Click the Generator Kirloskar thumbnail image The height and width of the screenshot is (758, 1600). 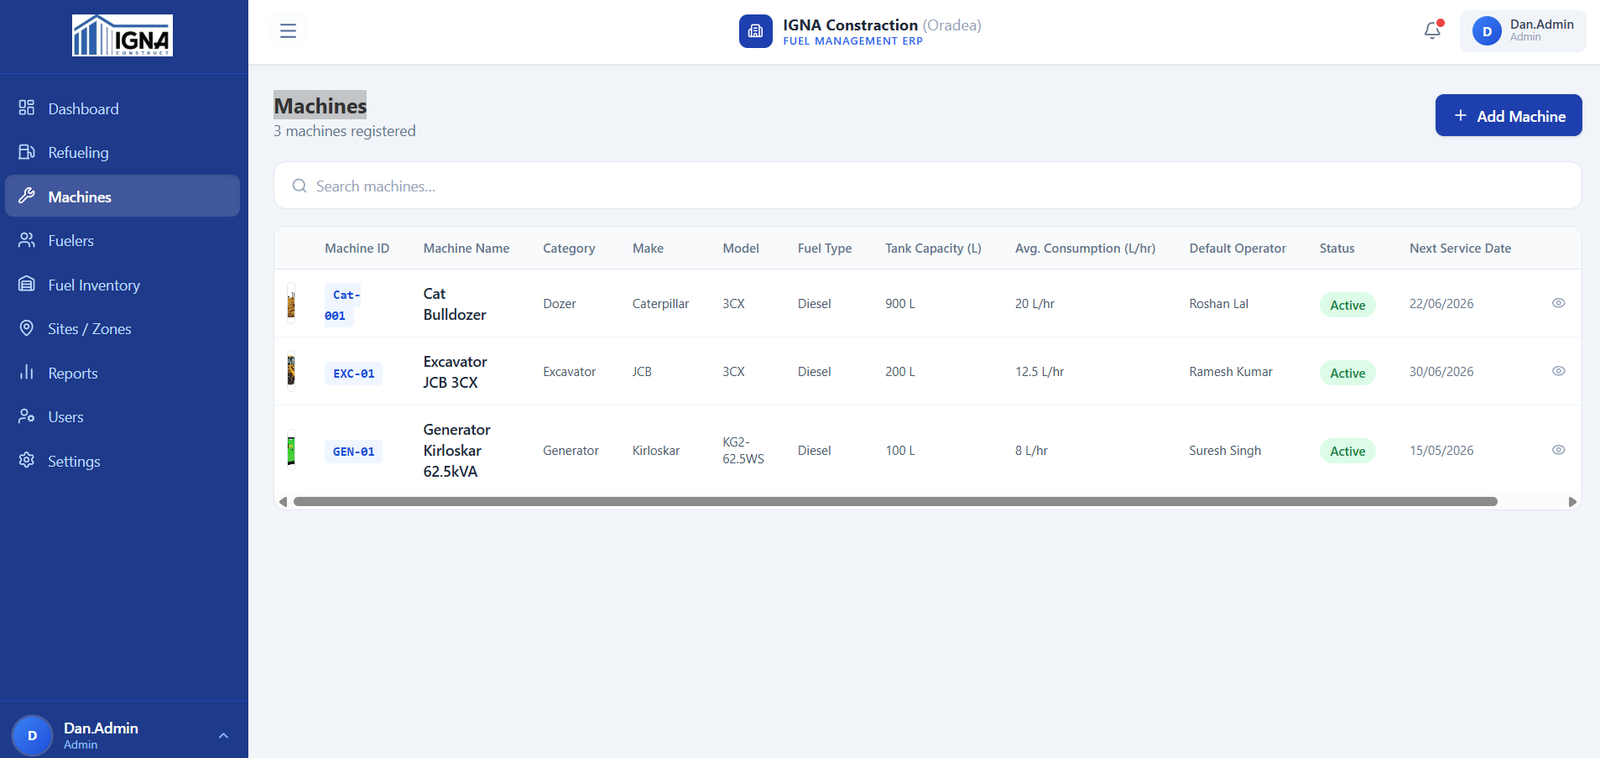tap(291, 449)
